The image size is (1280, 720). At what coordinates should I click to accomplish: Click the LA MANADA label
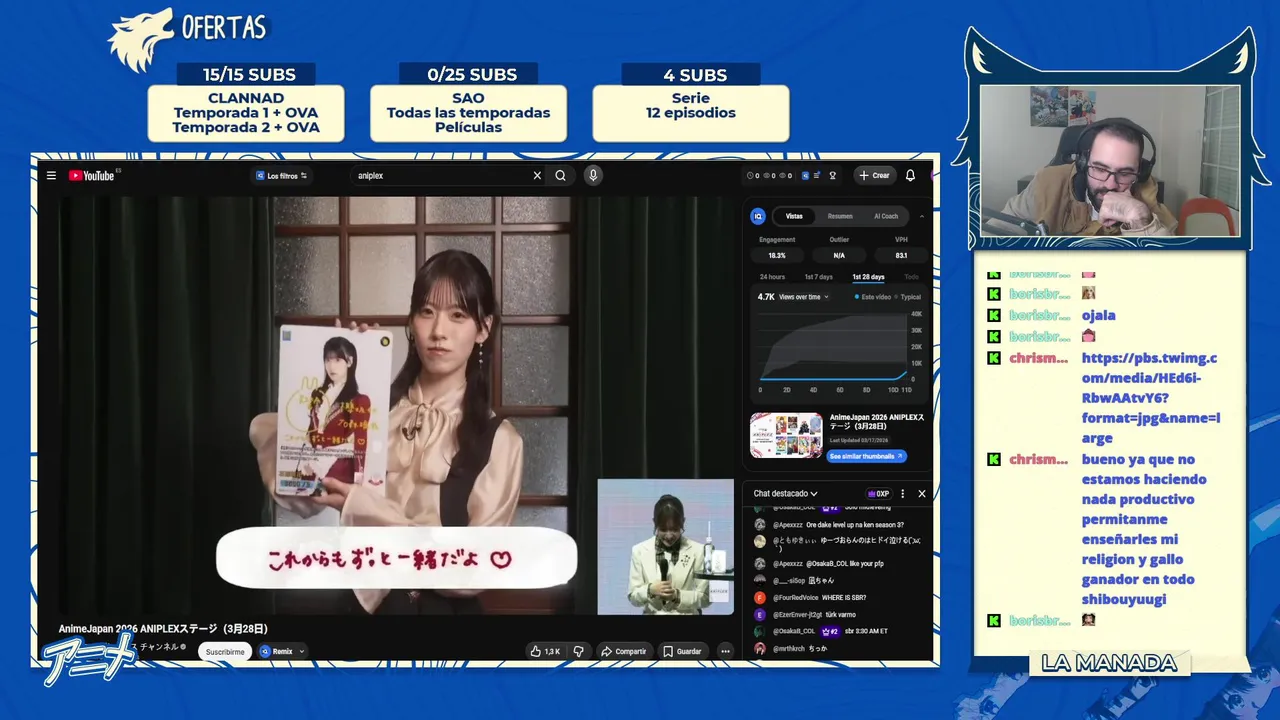[x=1109, y=663]
